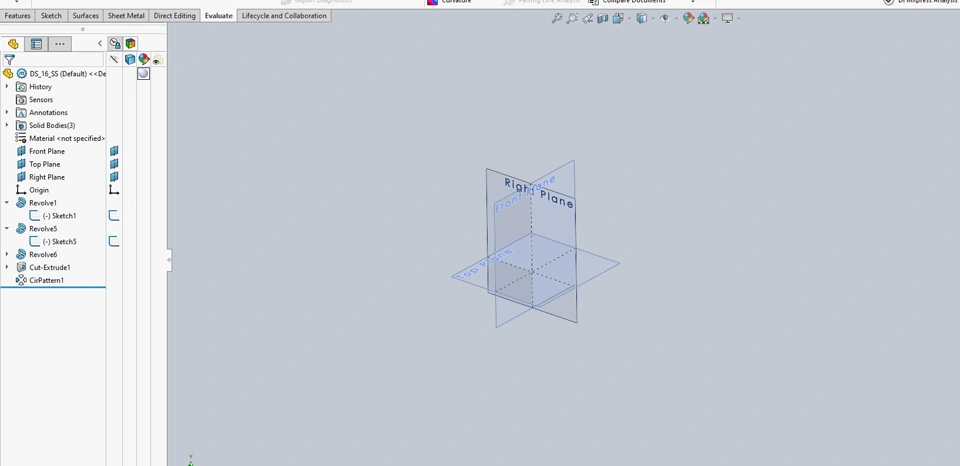The width and height of the screenshot is (960, 466).
Task: Open the PropertyManager tab
Action: click(x=36, y=43)
